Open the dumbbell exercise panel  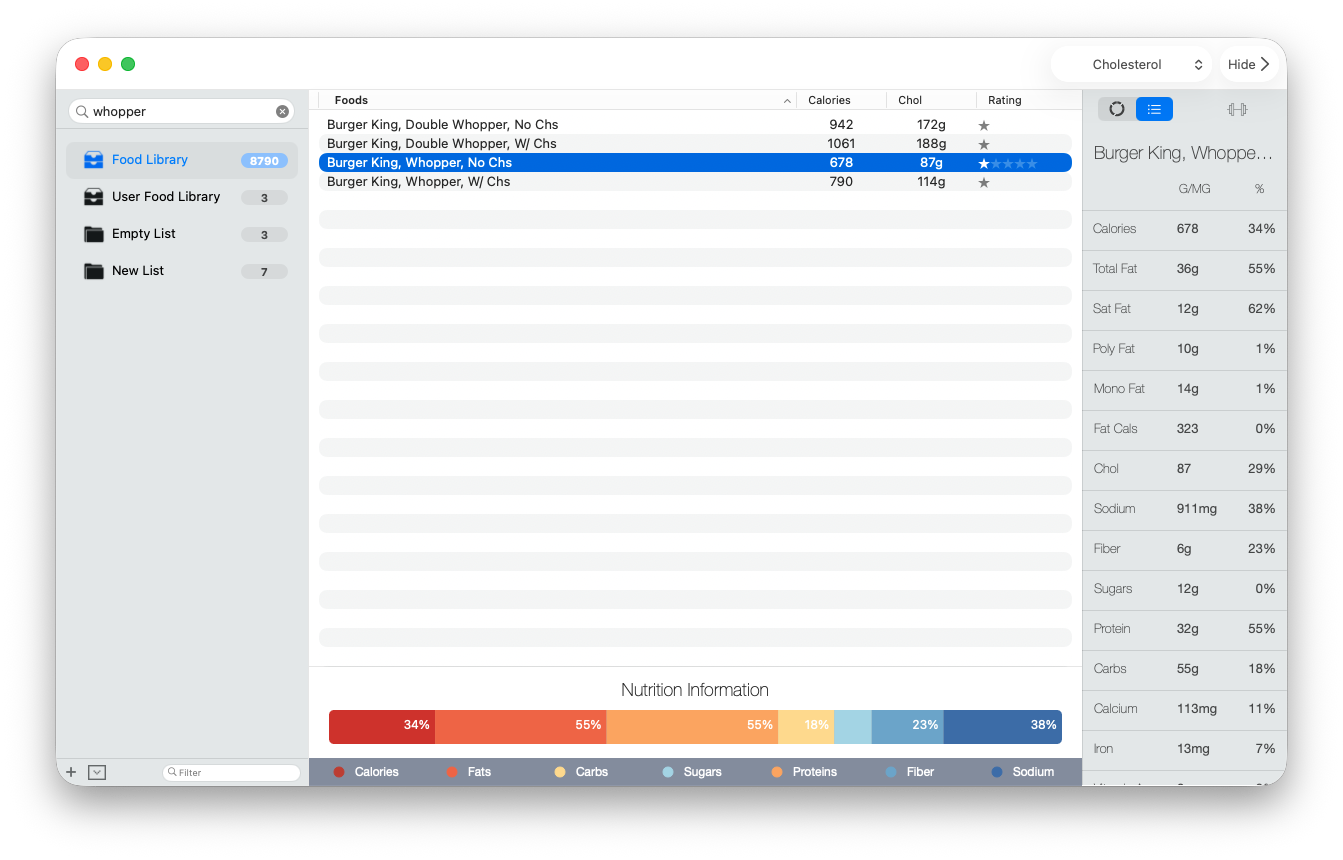click(1237, 109)
